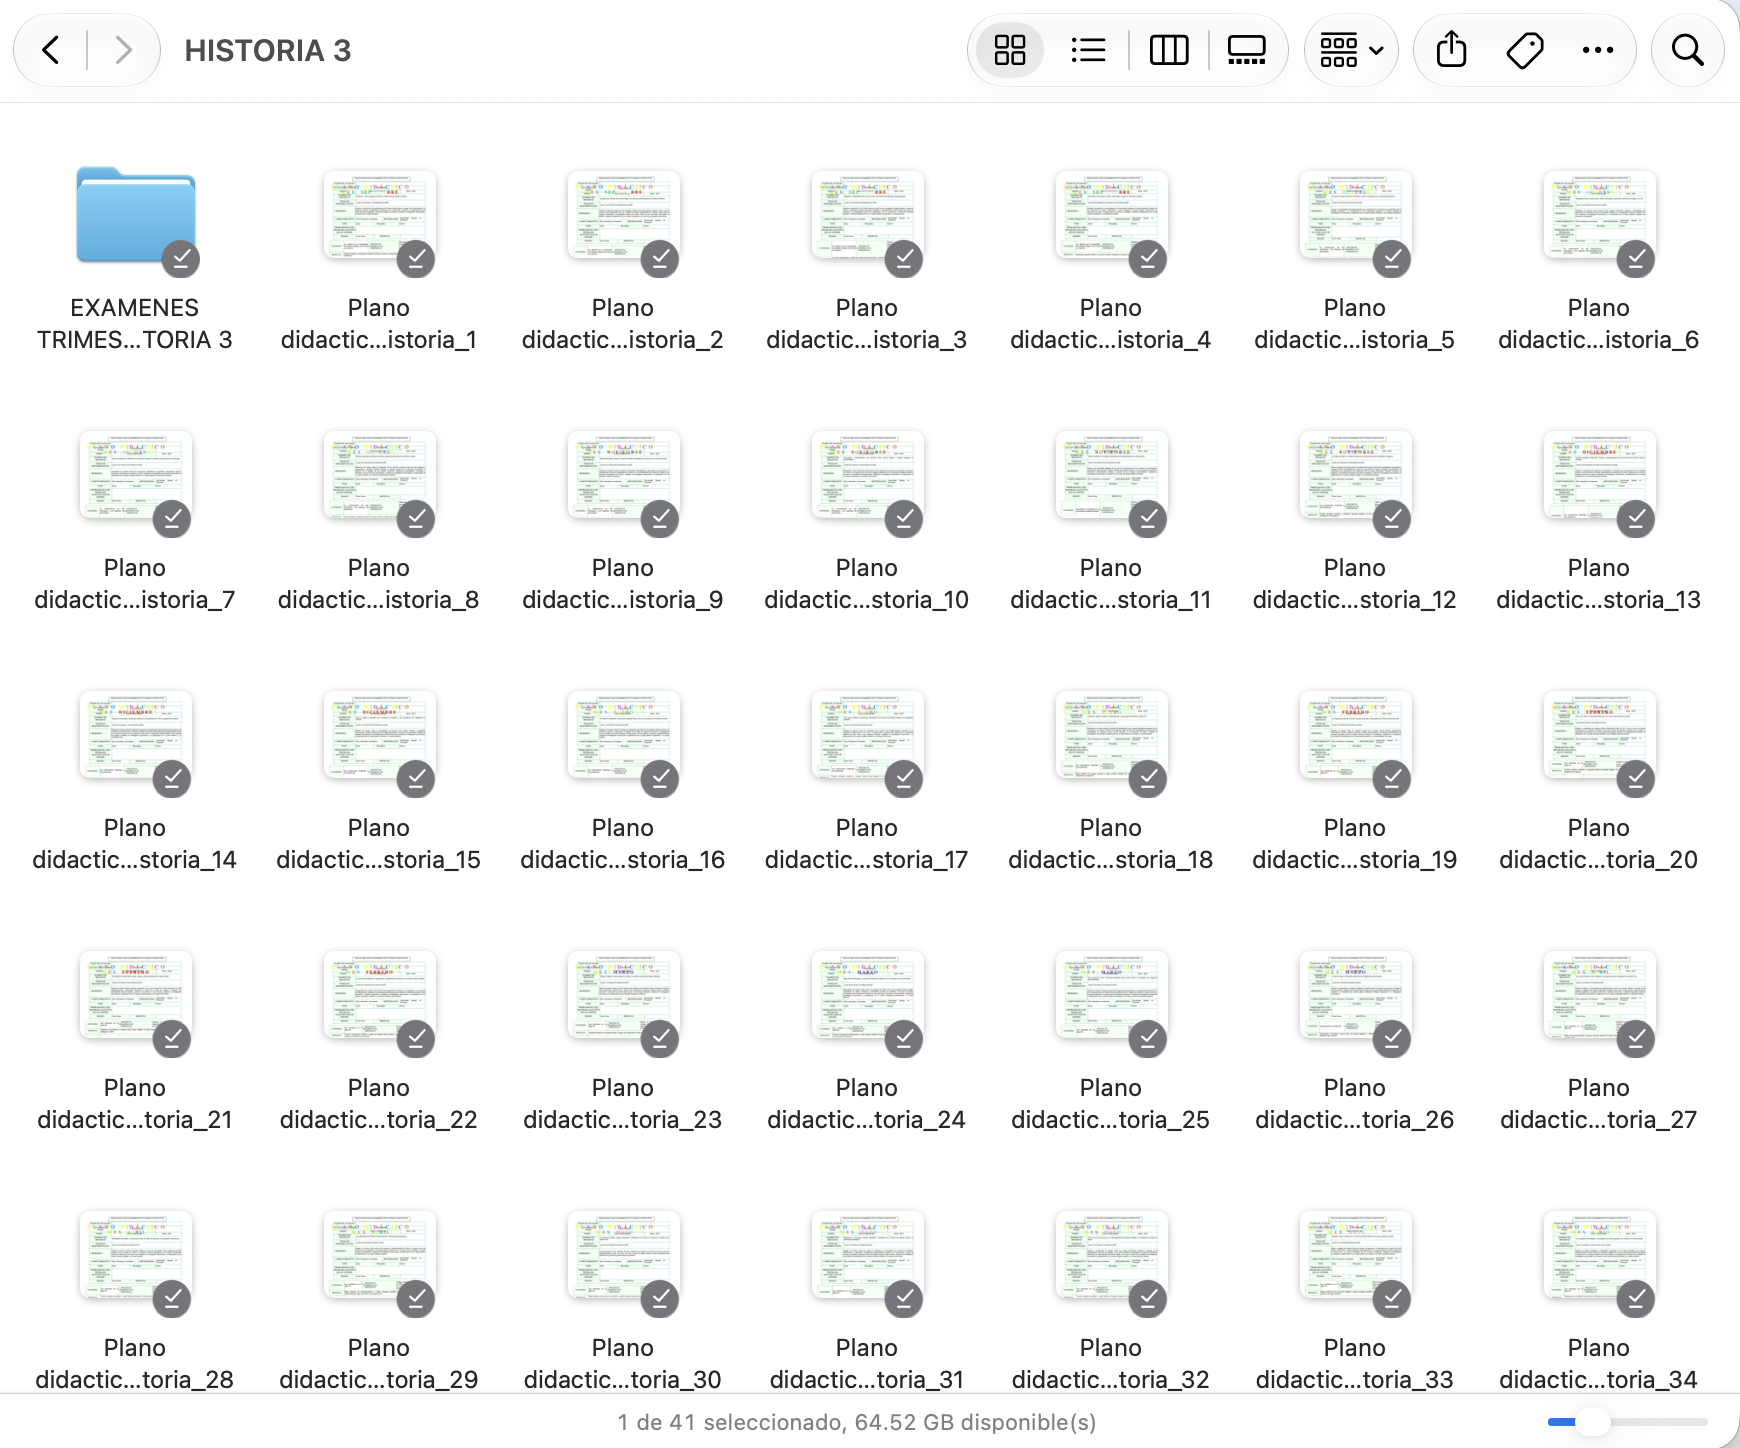The image size is (1740, 1448).
Task: Open the group-by options dropdown
Action: coord(1351,50)
